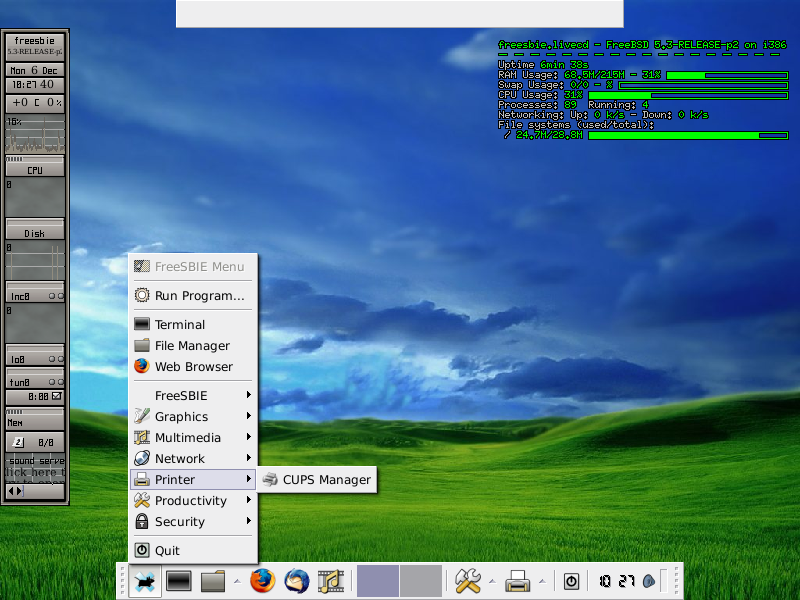This screenshot has width=800, height=600.
Task: Switch to the first workspace in the pager
Action: 378,581
